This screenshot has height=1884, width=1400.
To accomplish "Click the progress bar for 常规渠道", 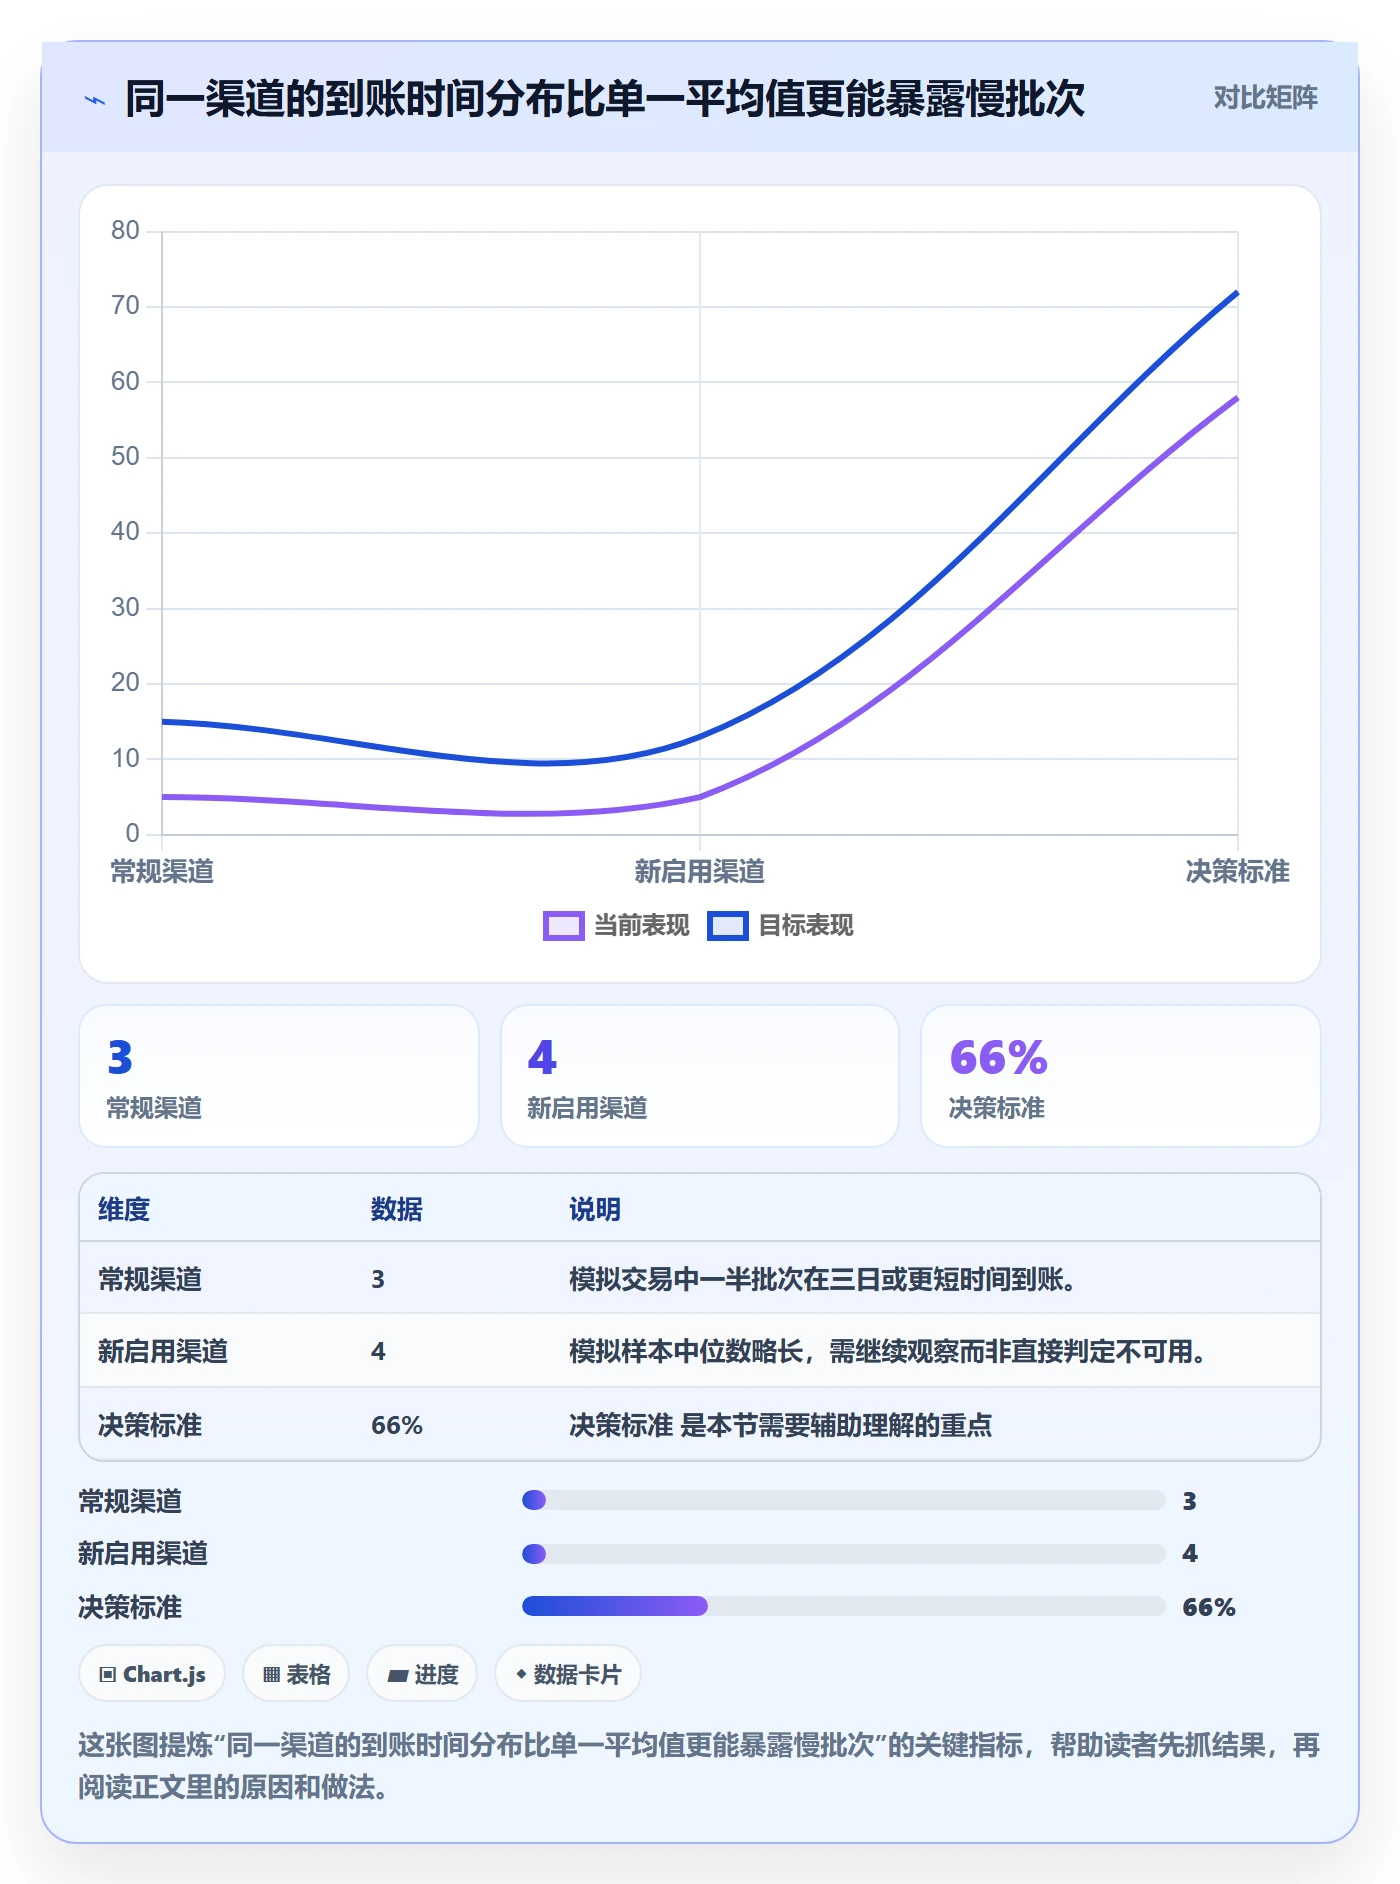I will 844,1500.
